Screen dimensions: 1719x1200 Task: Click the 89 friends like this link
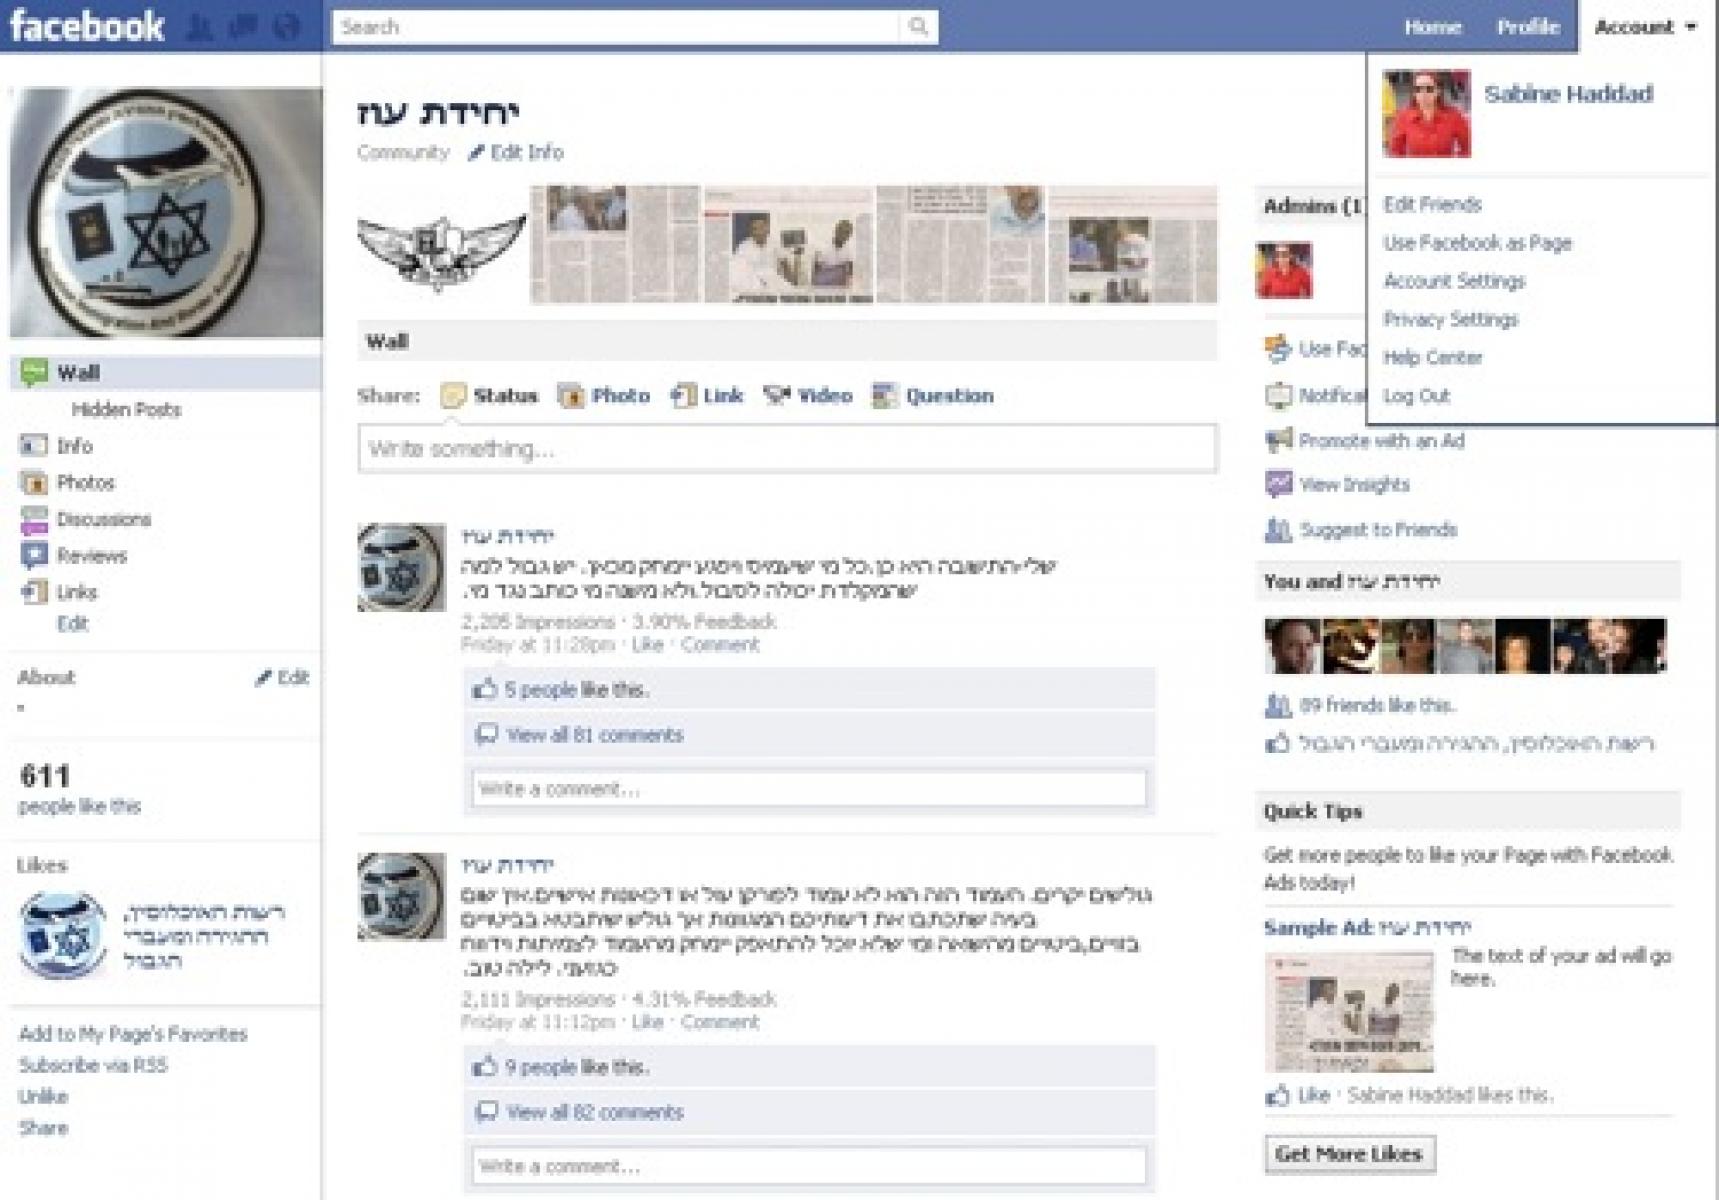(1376, 706)
